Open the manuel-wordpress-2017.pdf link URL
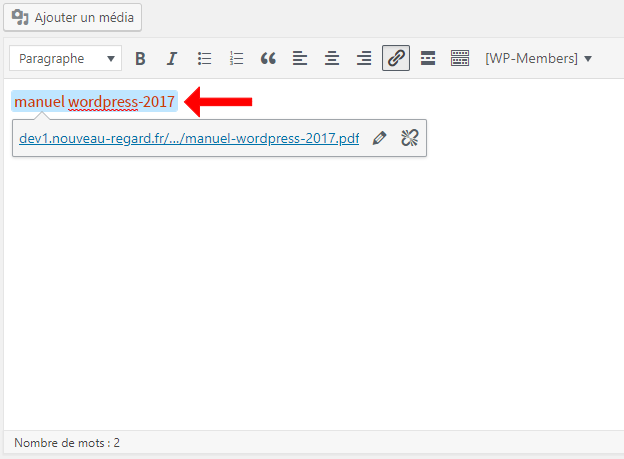Screen dimensions: 624x459 [188, 138]
